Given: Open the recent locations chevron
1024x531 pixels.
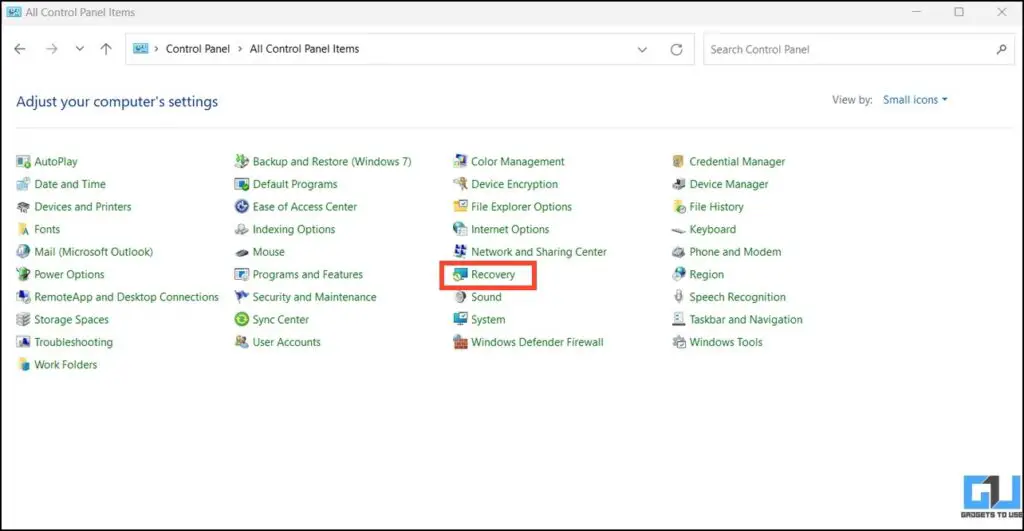Looking at the screenshot, I should point(80,49).
